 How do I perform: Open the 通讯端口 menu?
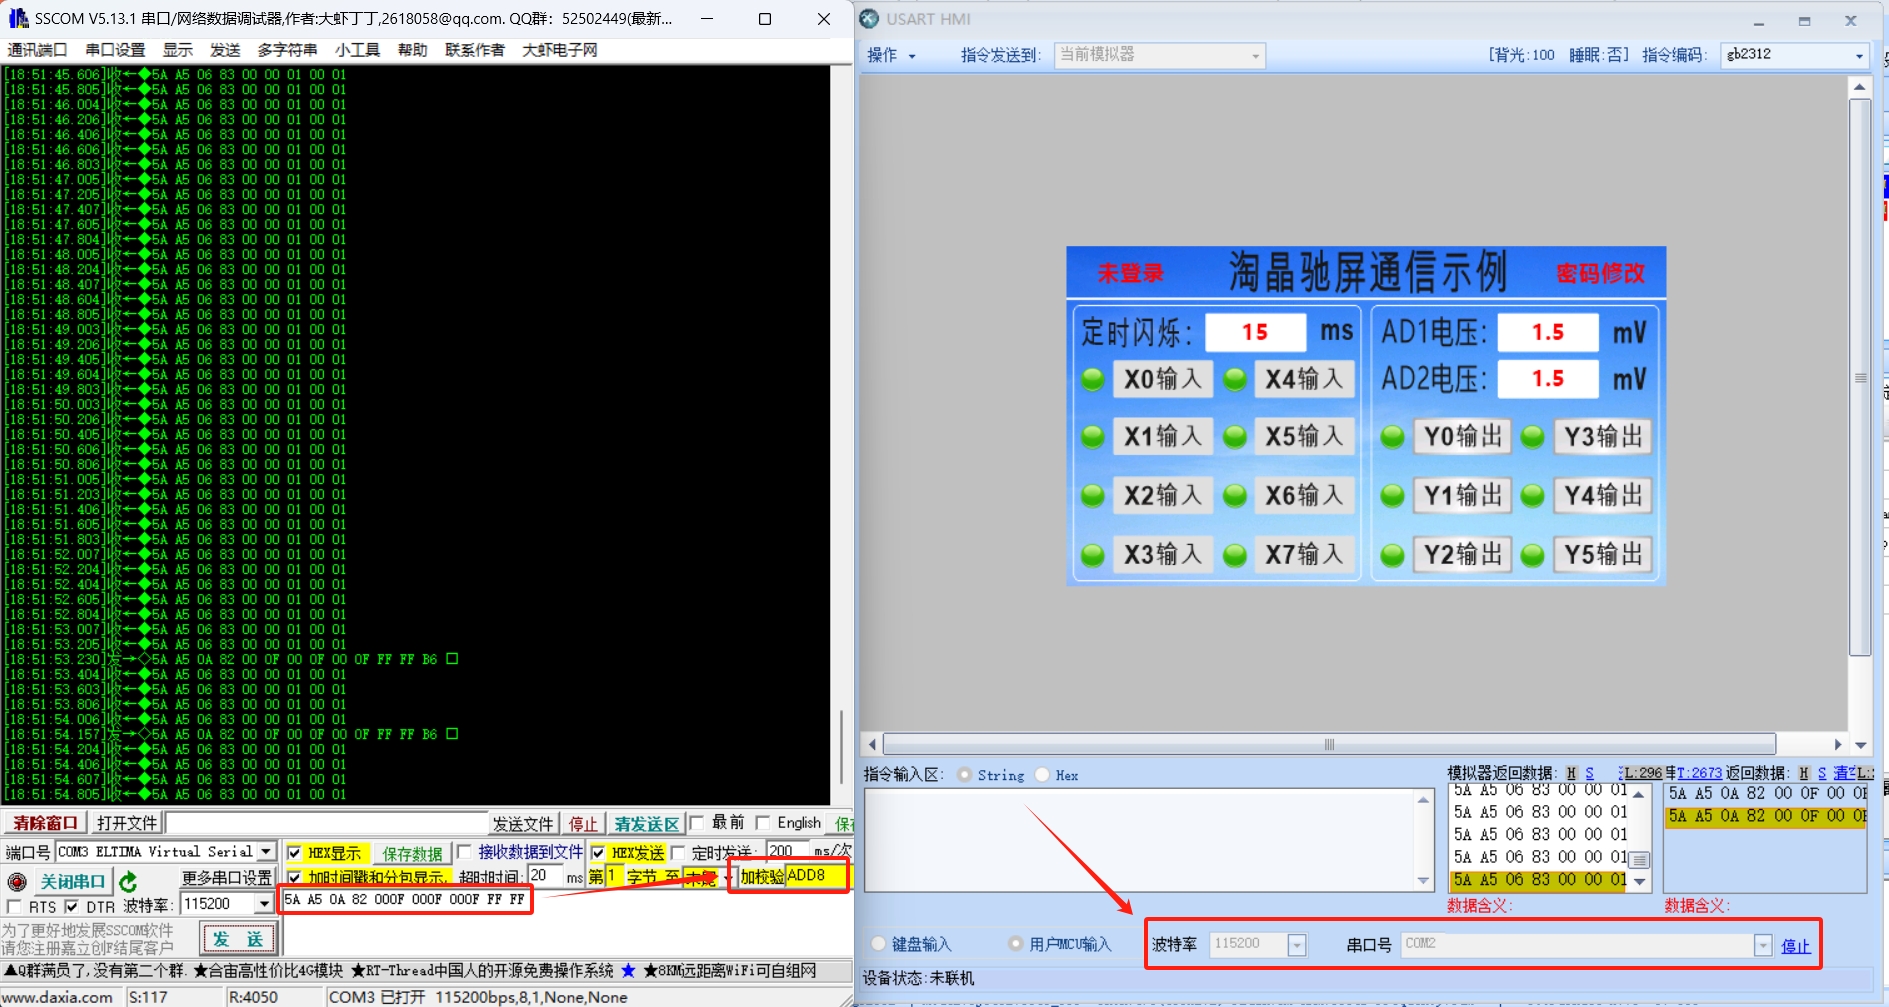[x=36, y=50]
